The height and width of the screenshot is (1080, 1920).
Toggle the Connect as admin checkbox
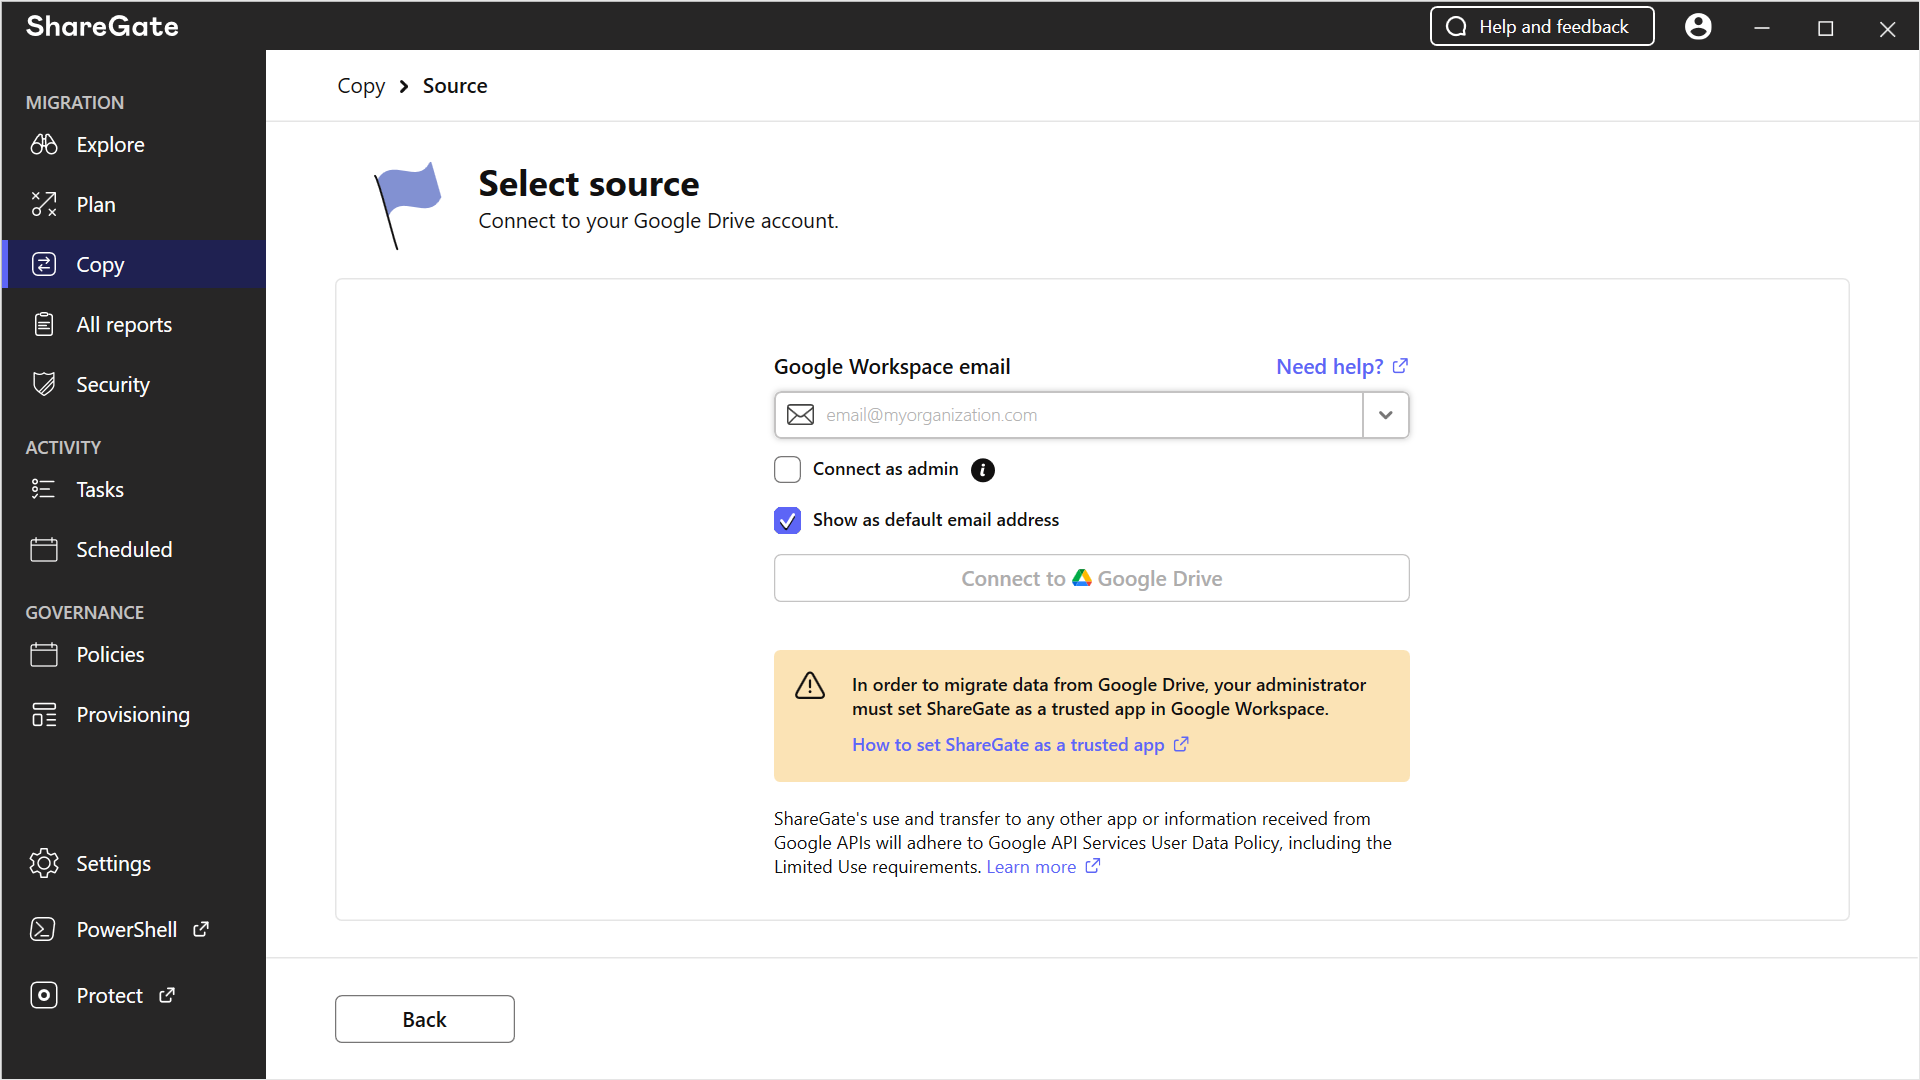click(x=787, y=468)
